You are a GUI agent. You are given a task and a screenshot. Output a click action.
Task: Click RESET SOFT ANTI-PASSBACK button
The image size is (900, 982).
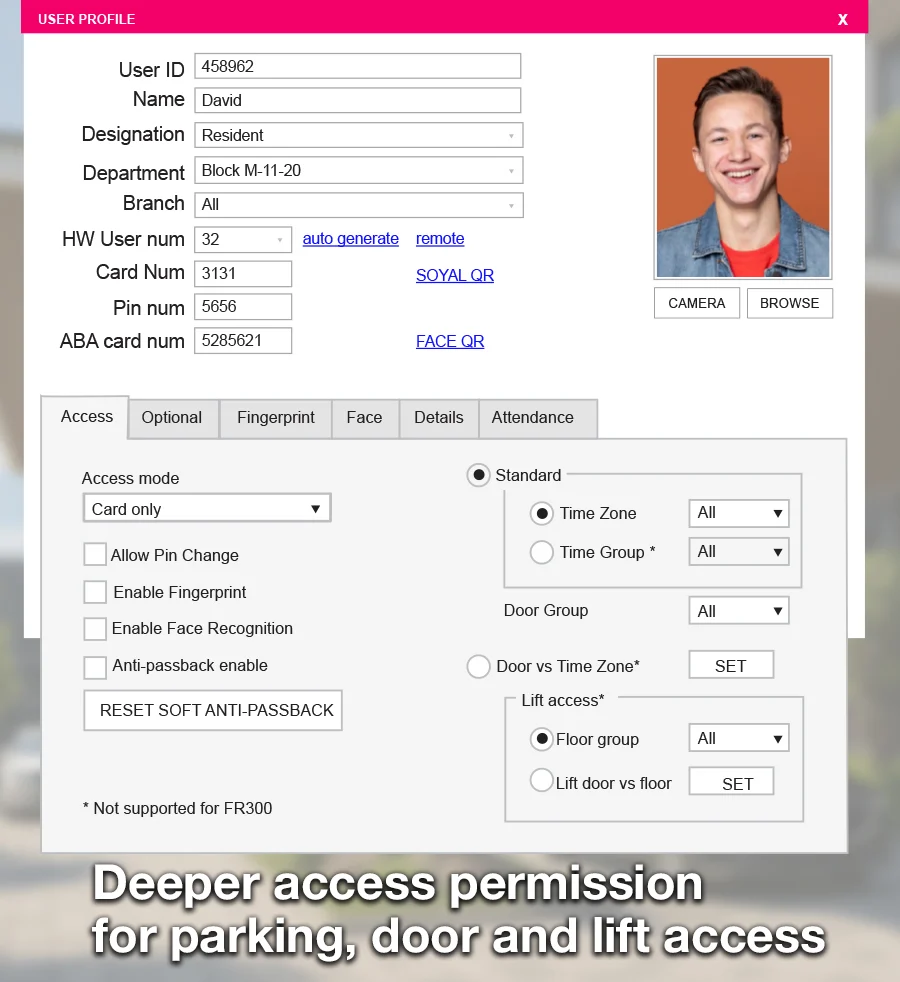tap(213, 710)
